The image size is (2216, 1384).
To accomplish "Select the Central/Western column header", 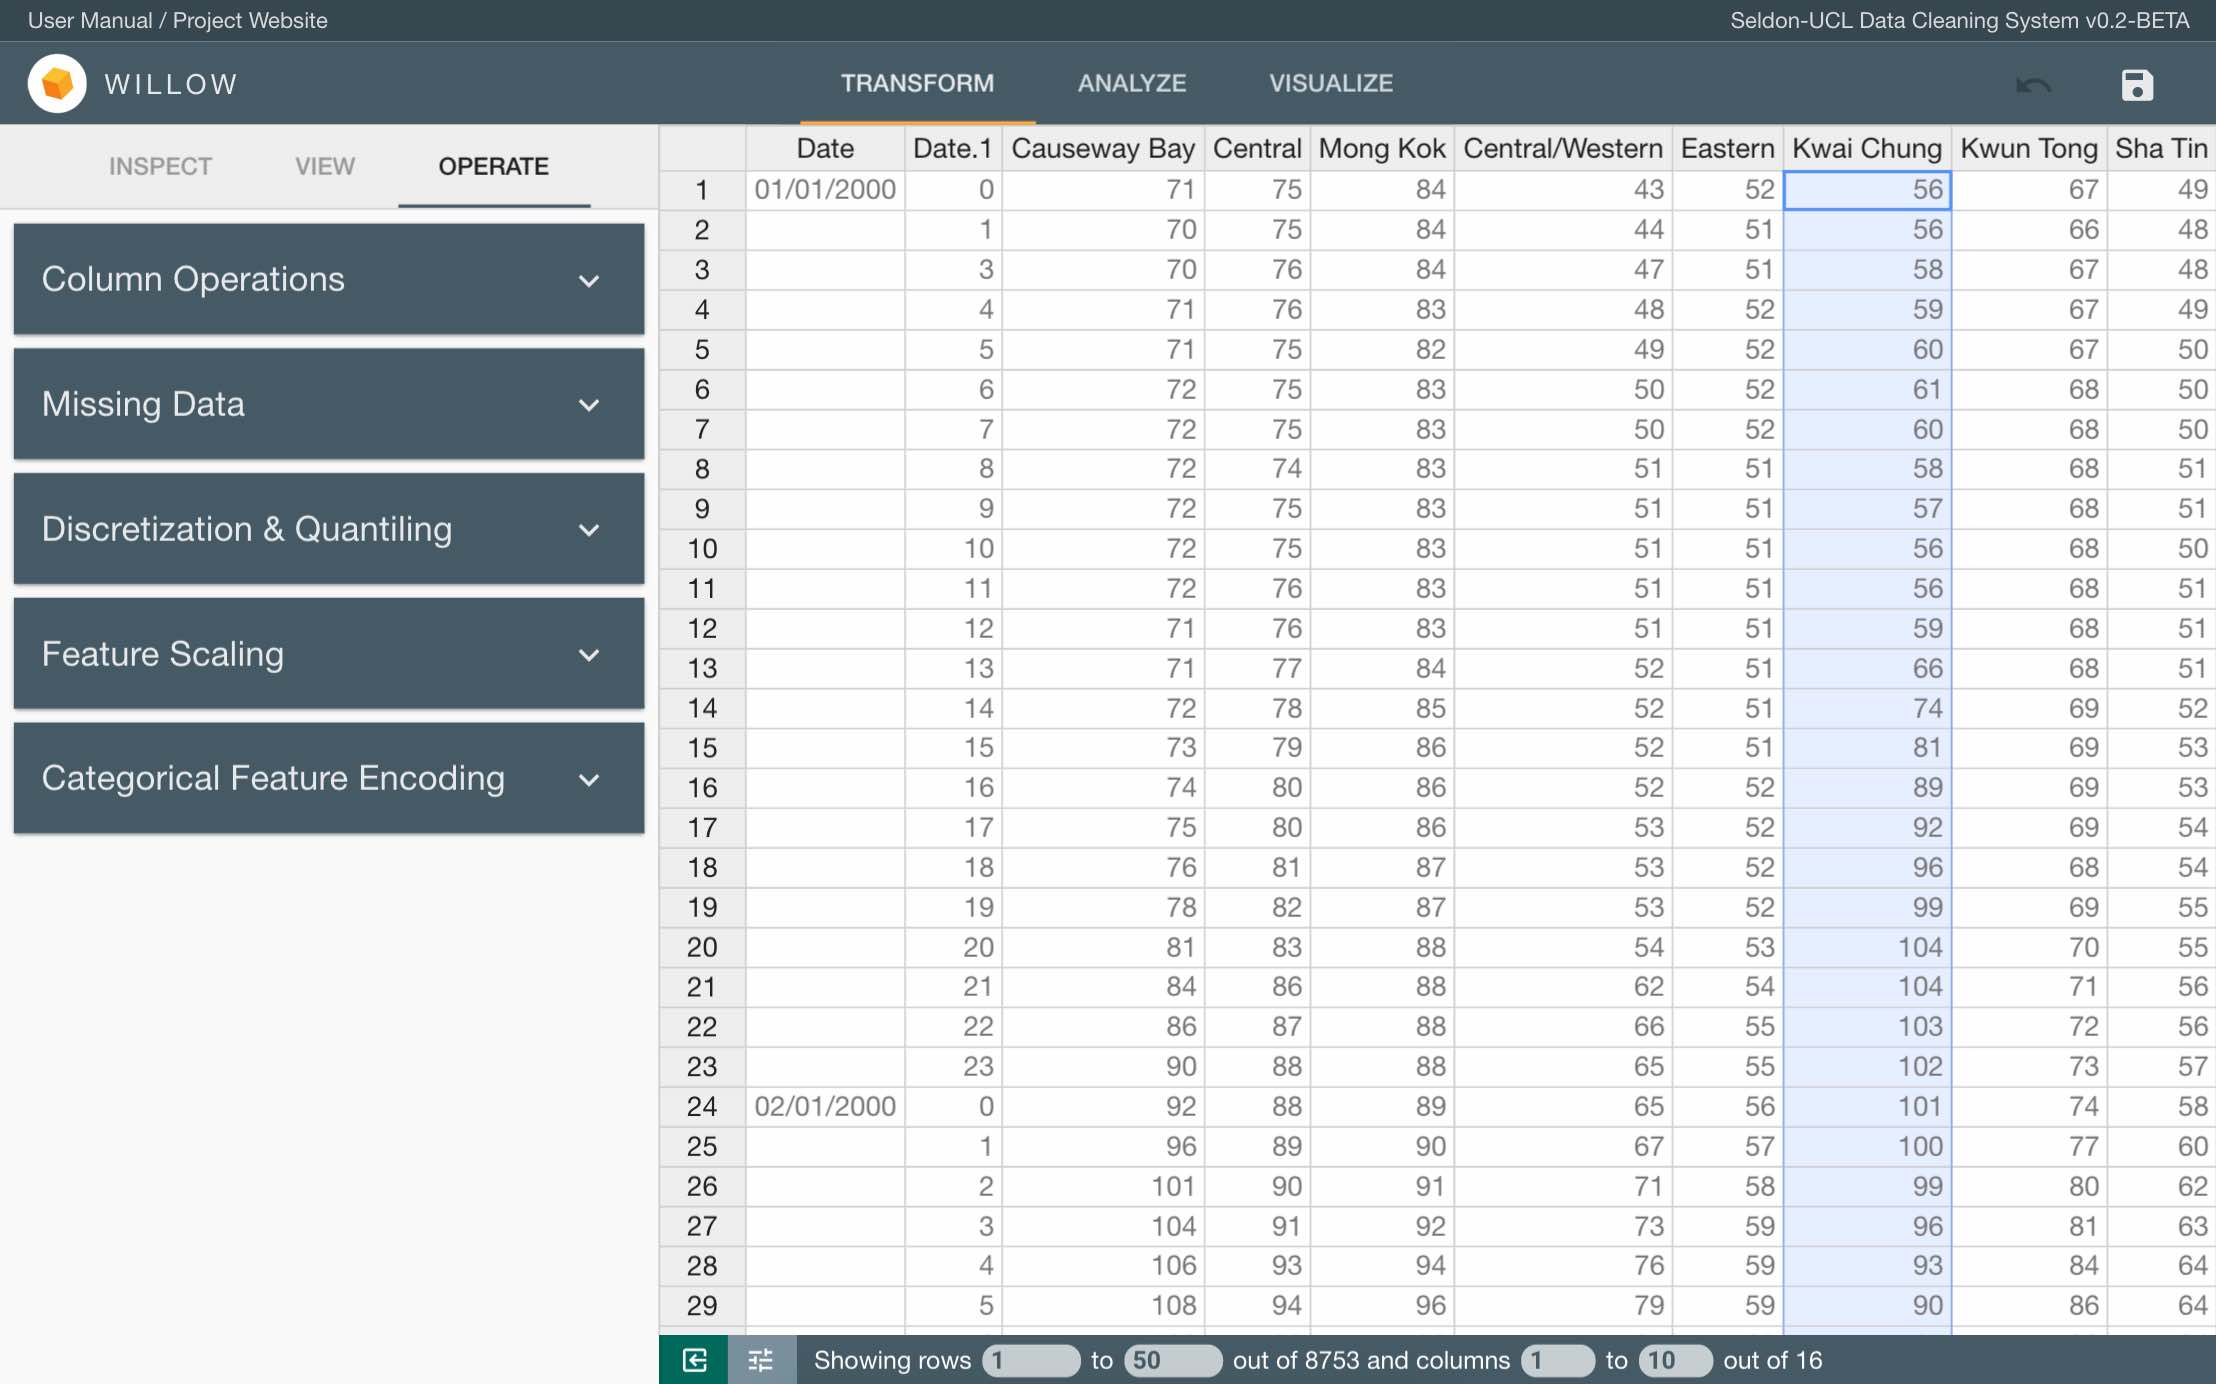I will [x=1563, y=148].
